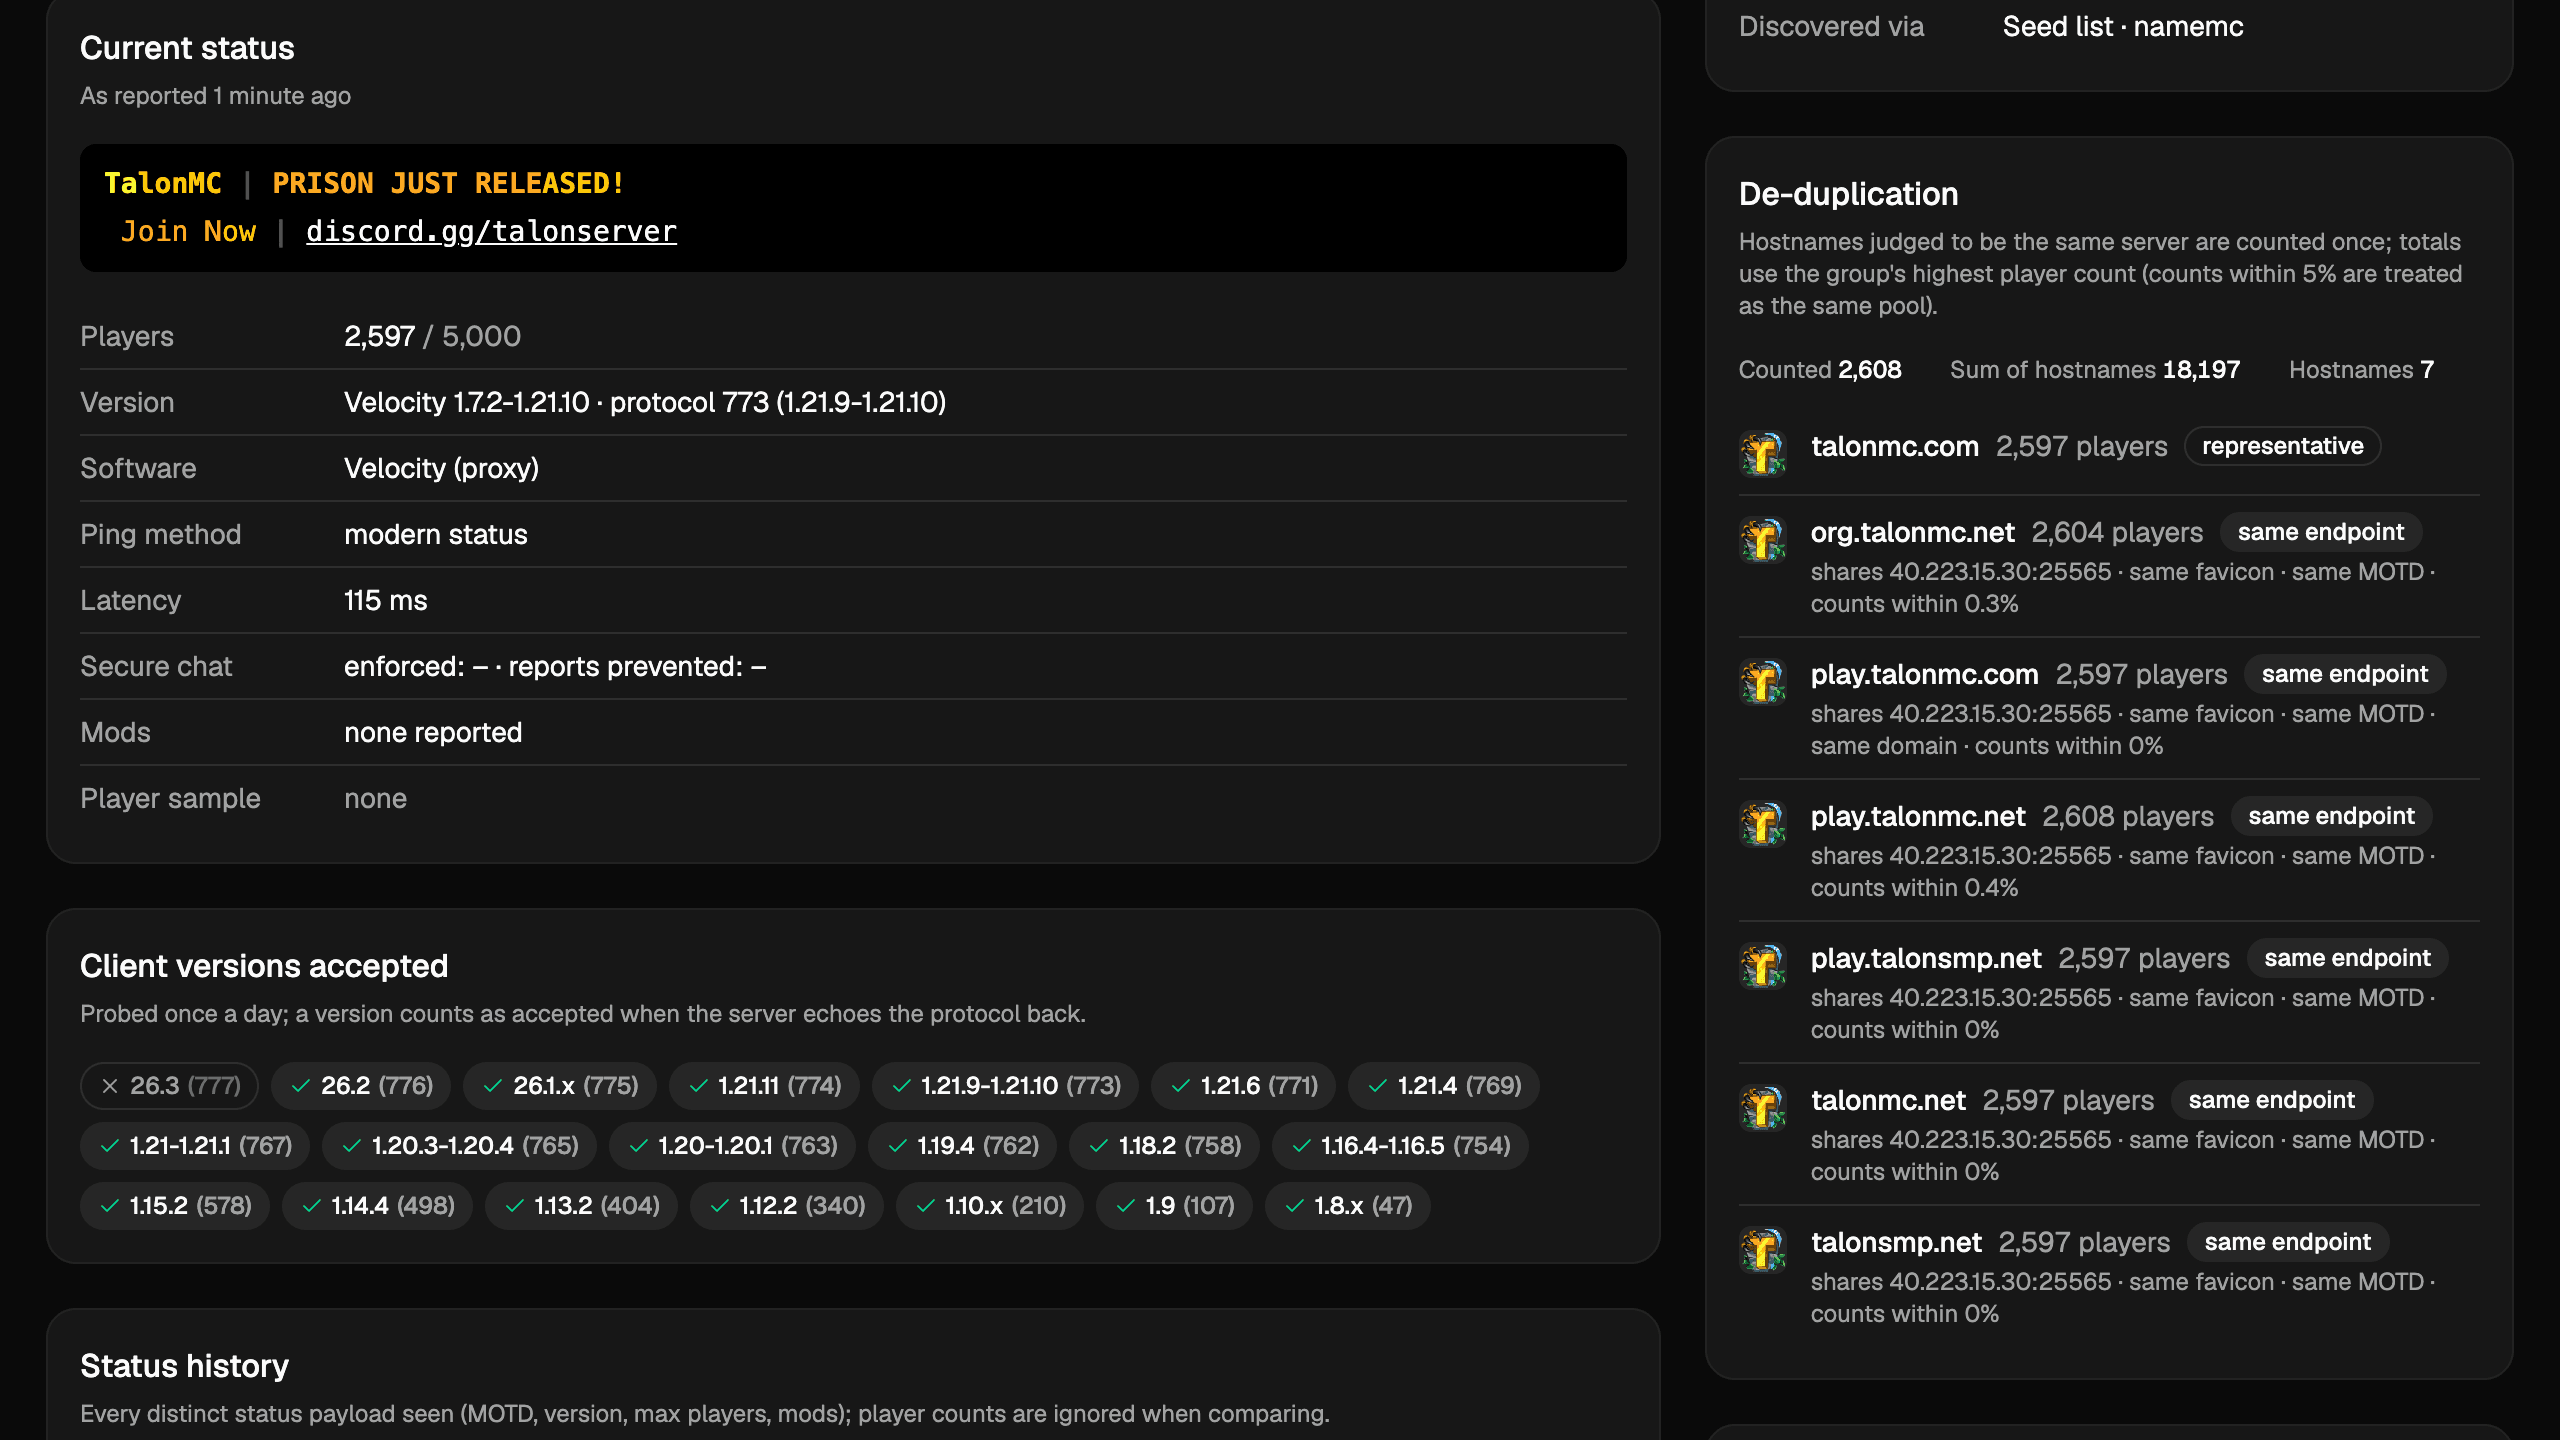This screenshot has width=2560, height=1440.
Task: Select the rejected 26.3 (777) version chip
Action: 169,1086
